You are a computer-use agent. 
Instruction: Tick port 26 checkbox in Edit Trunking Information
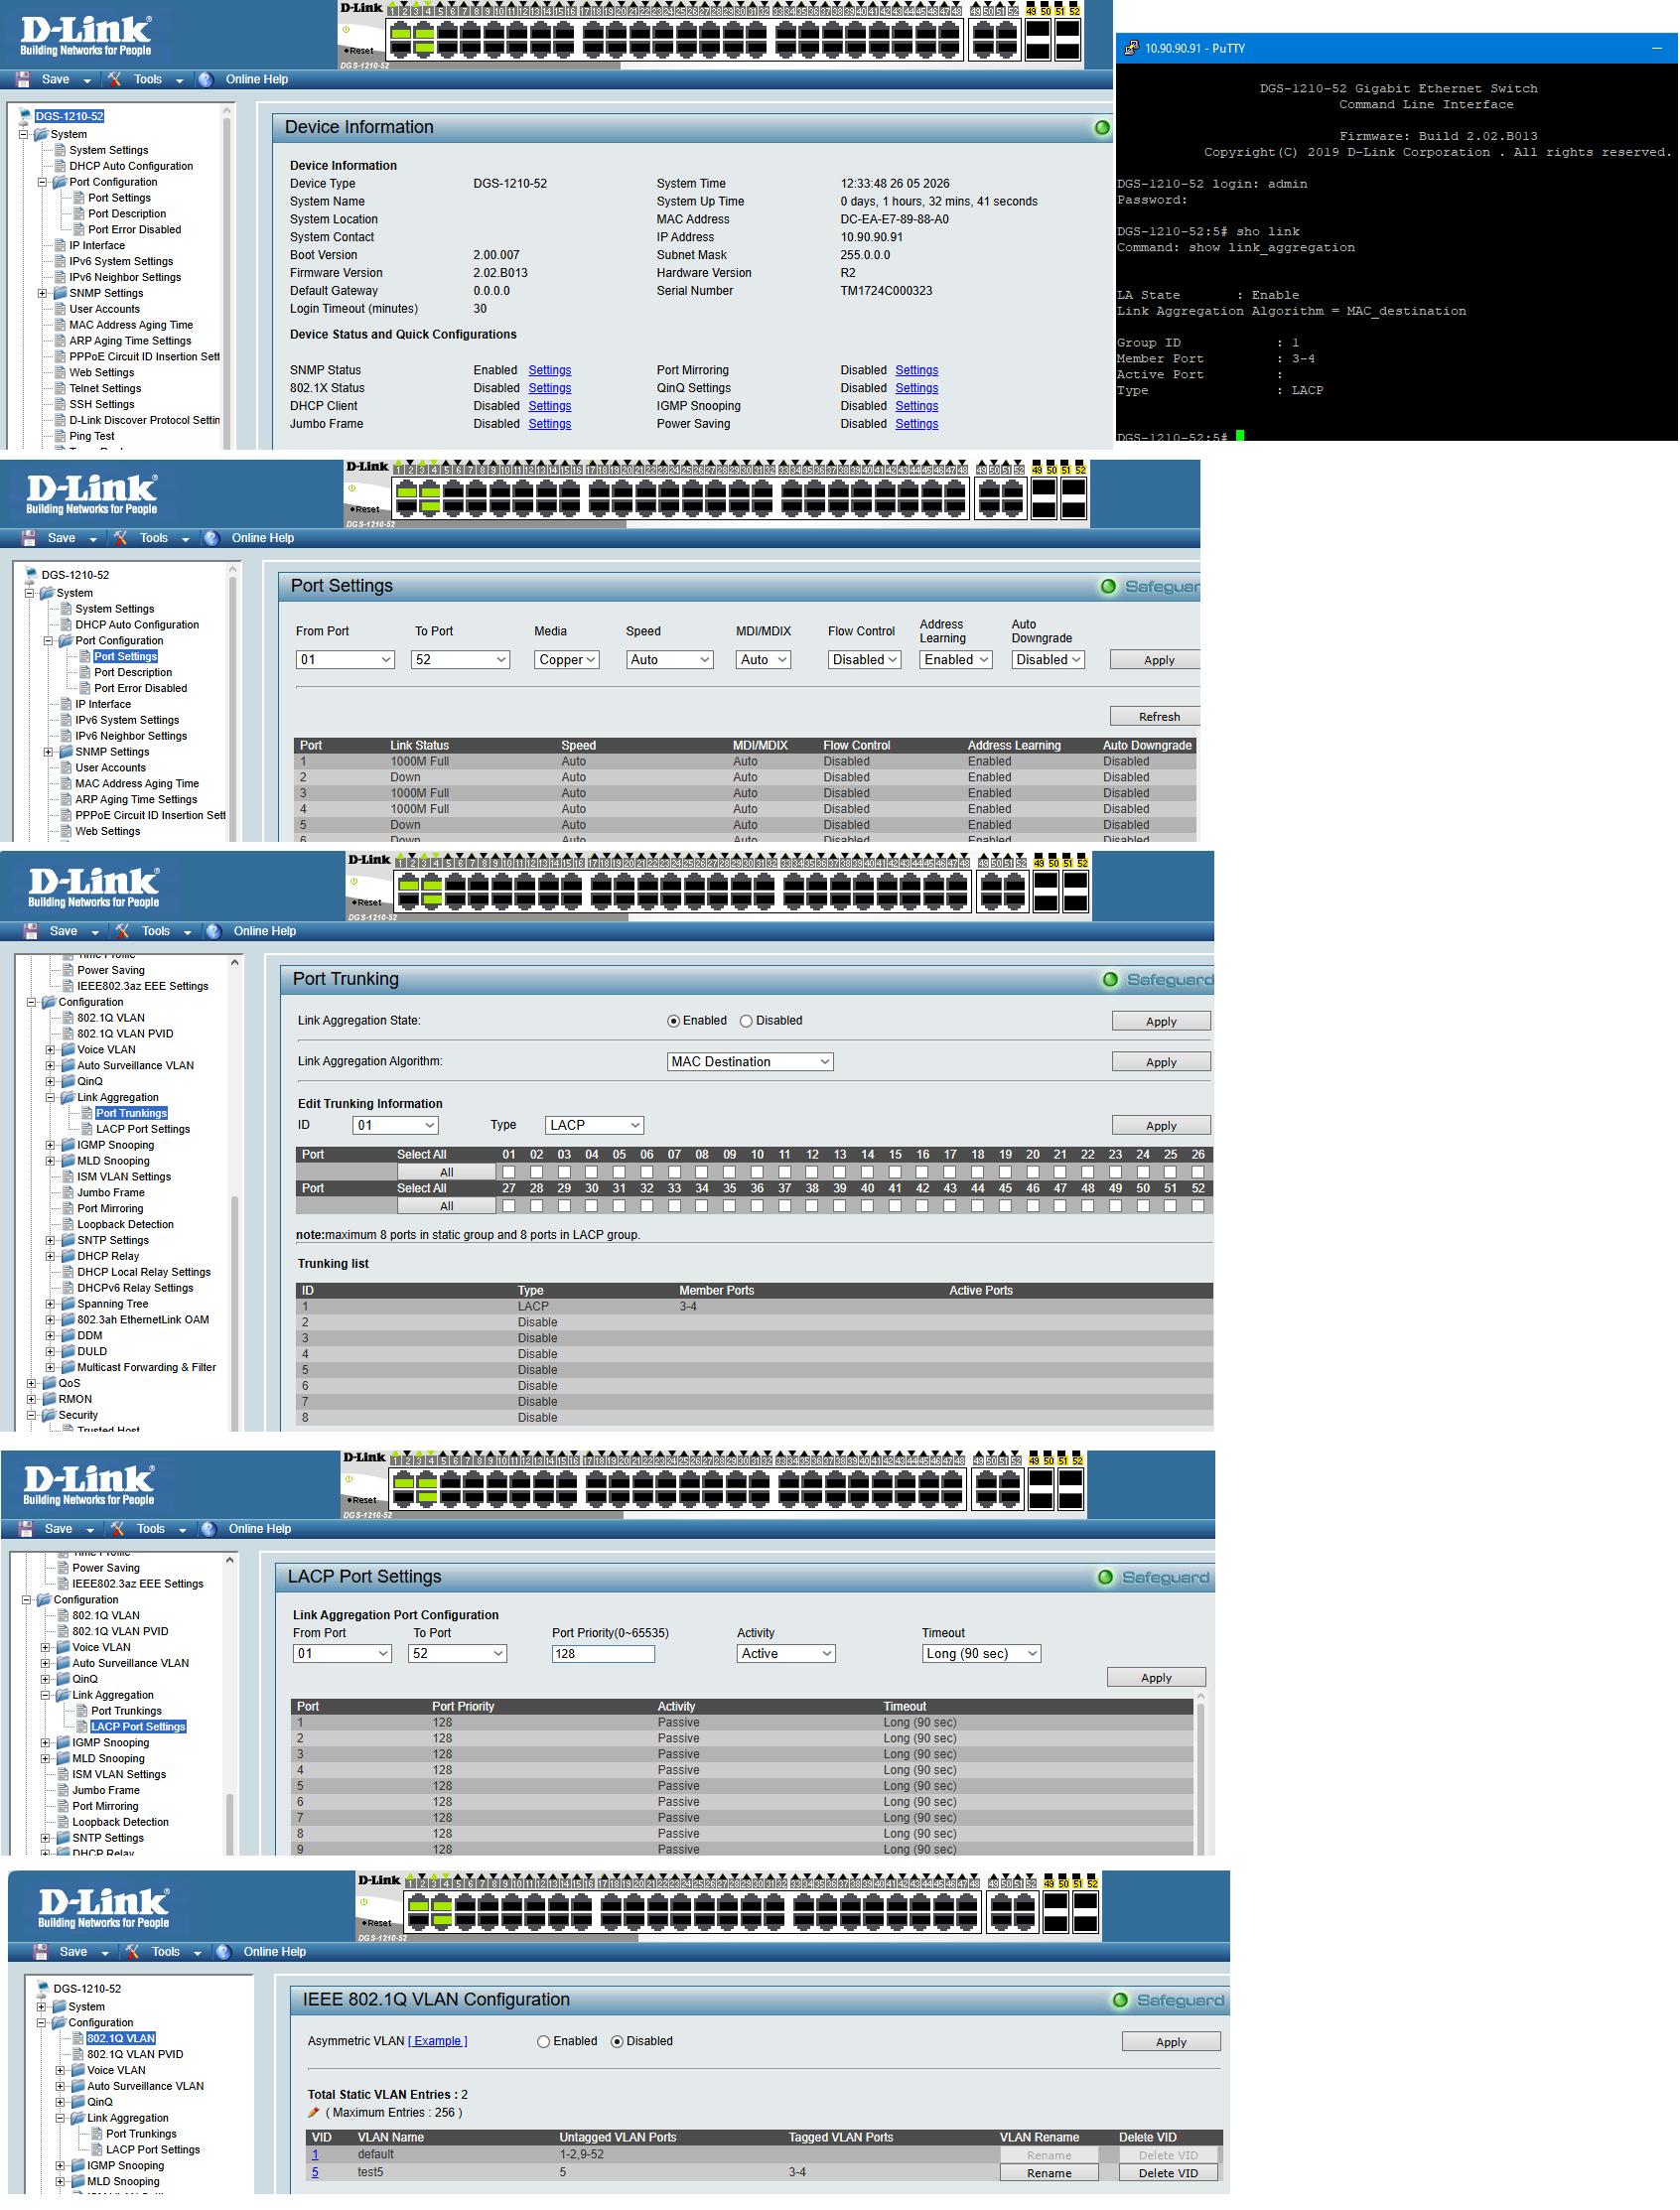coord(1198,1173)
